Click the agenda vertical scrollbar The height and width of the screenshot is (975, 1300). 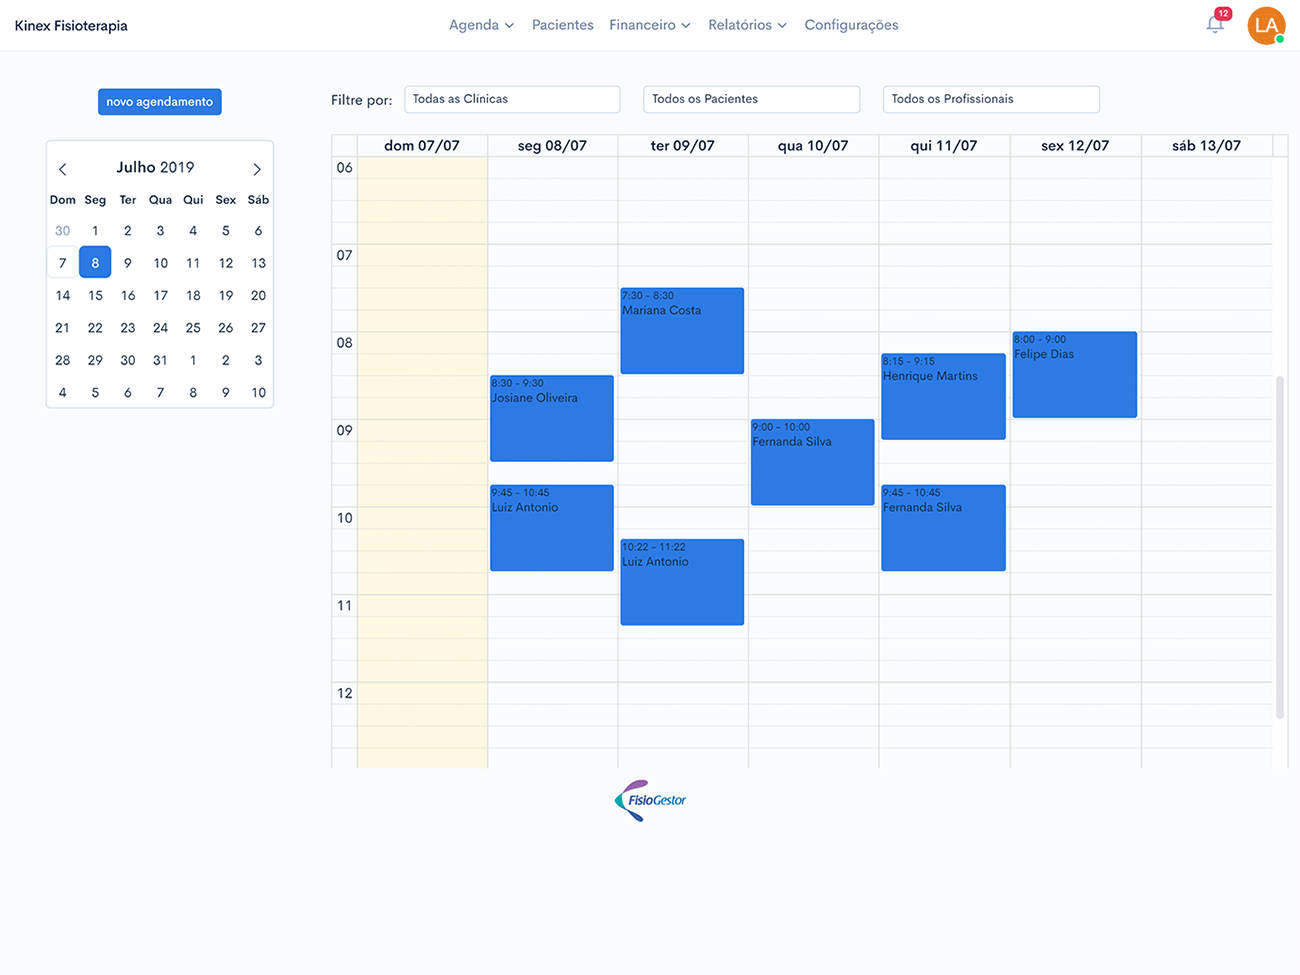1280,547
